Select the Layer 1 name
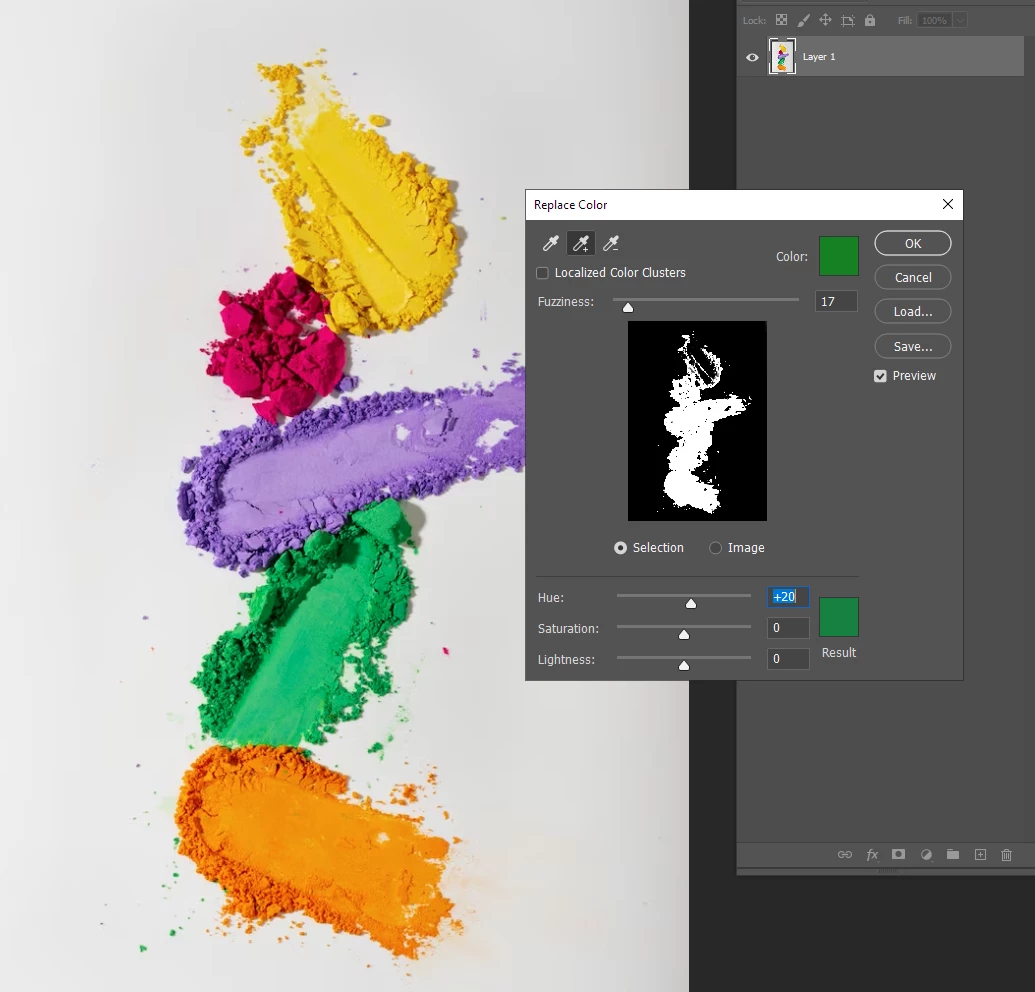Image resolution: width=1035 pixels, height=992 pixels. tap(819, 57)
